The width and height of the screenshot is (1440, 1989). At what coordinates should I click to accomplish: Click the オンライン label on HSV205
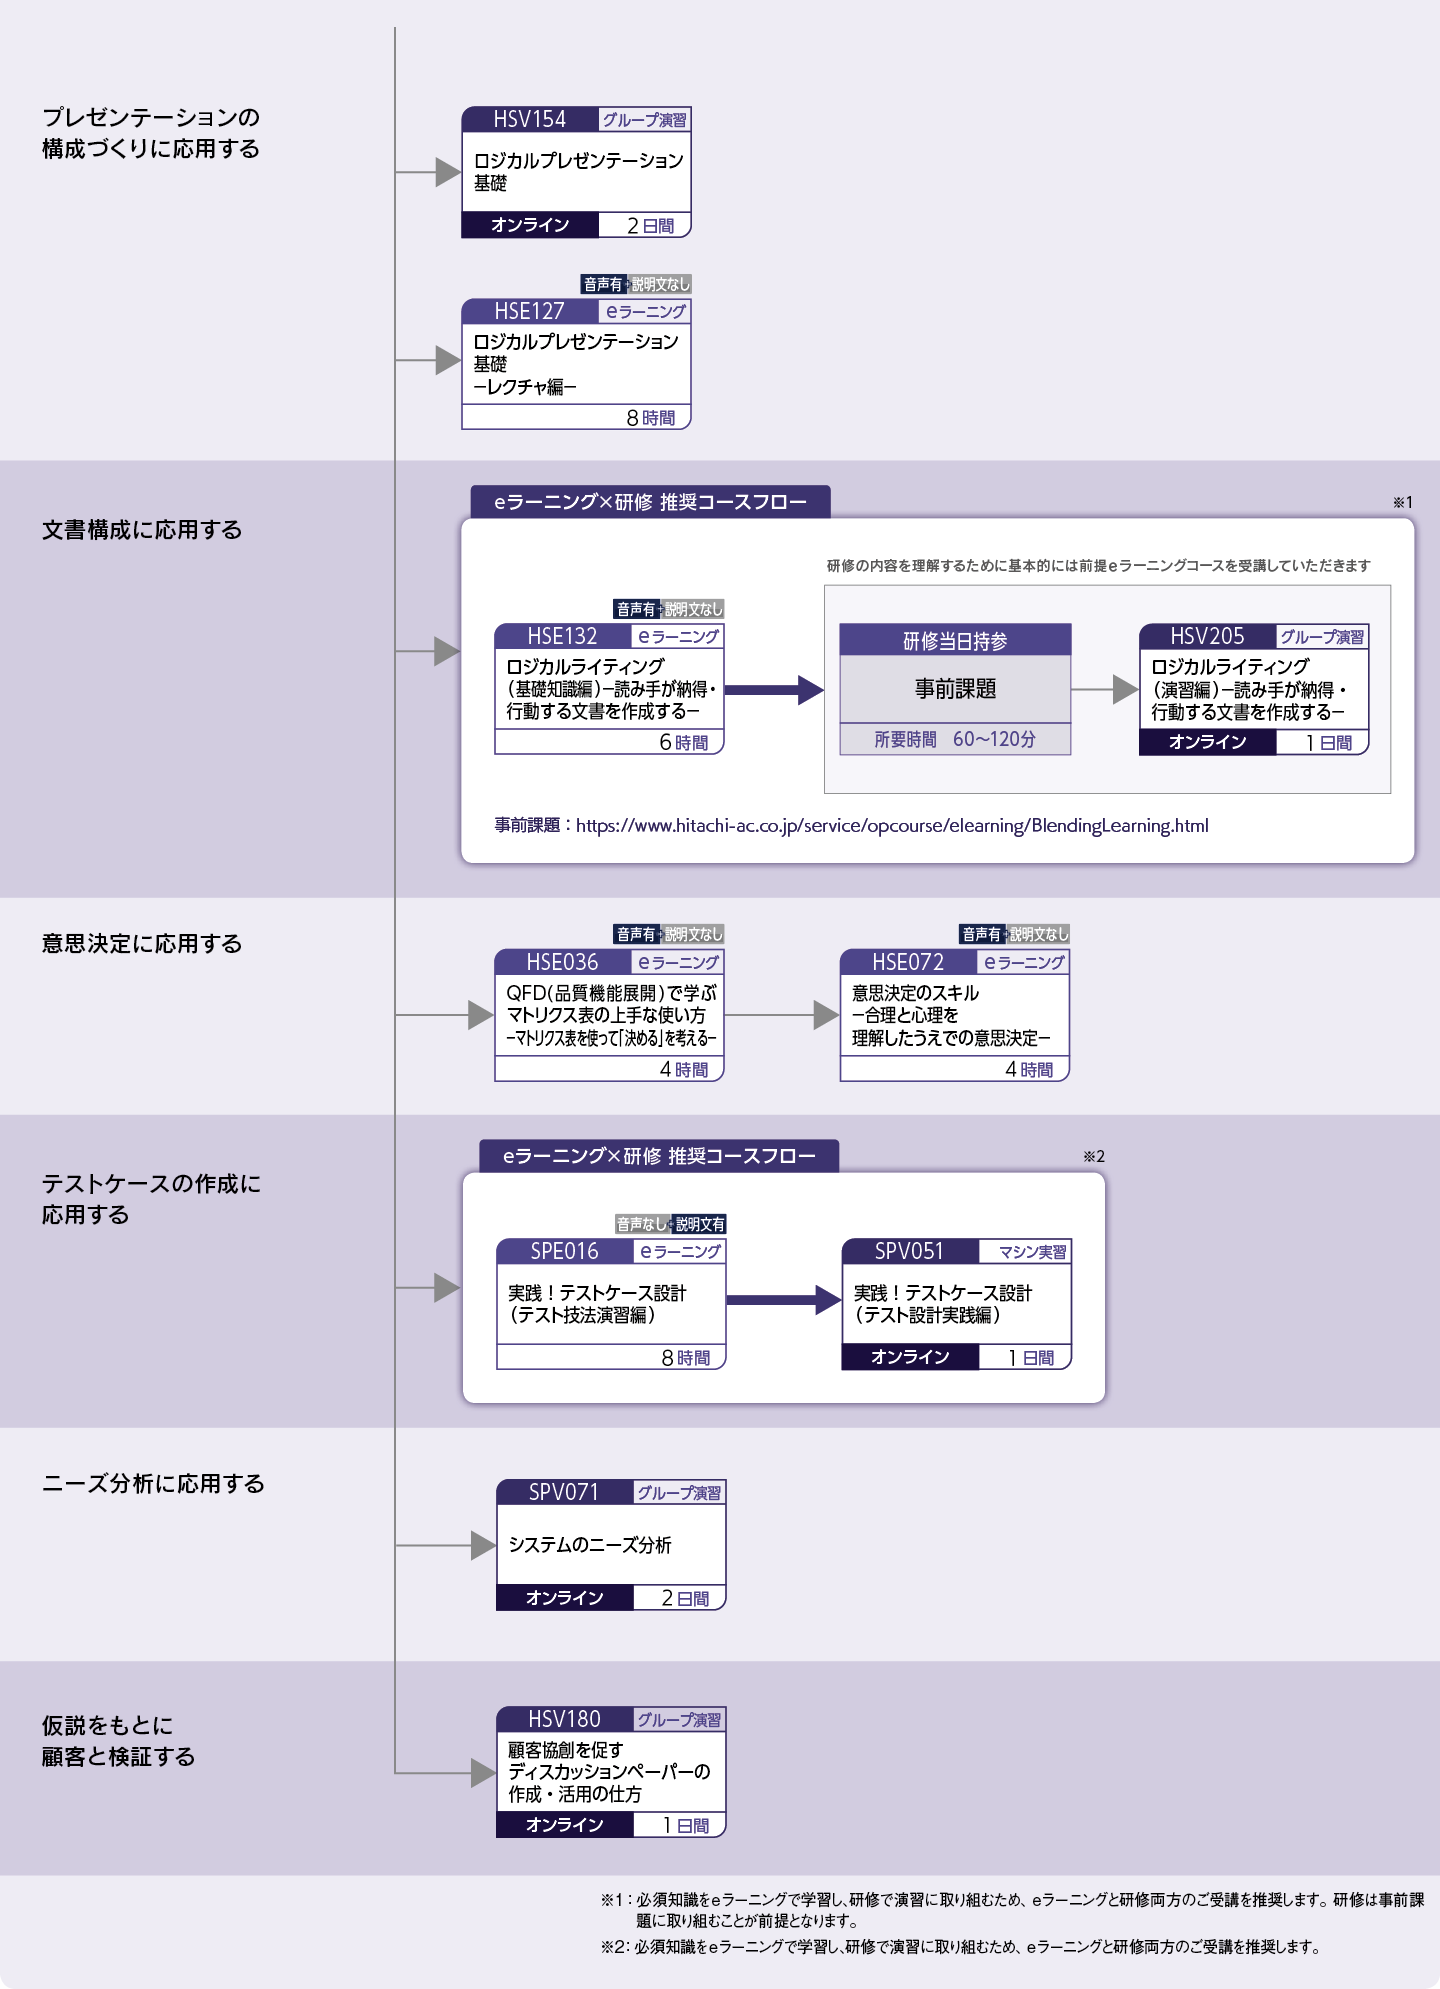1208,742
